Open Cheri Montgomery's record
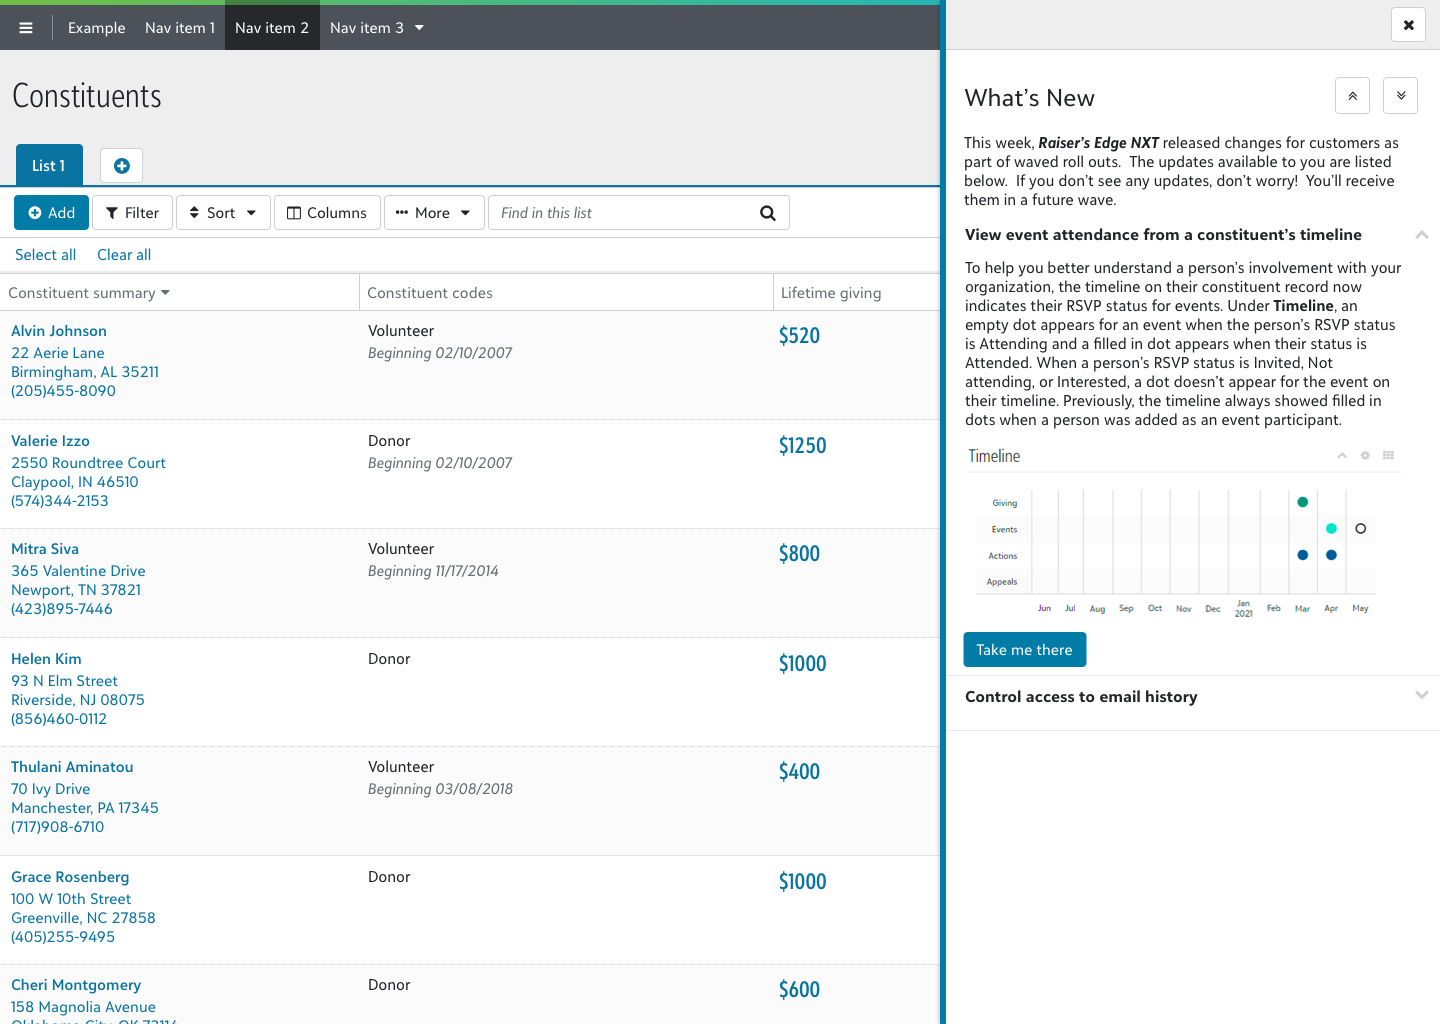 coord(76,985)
